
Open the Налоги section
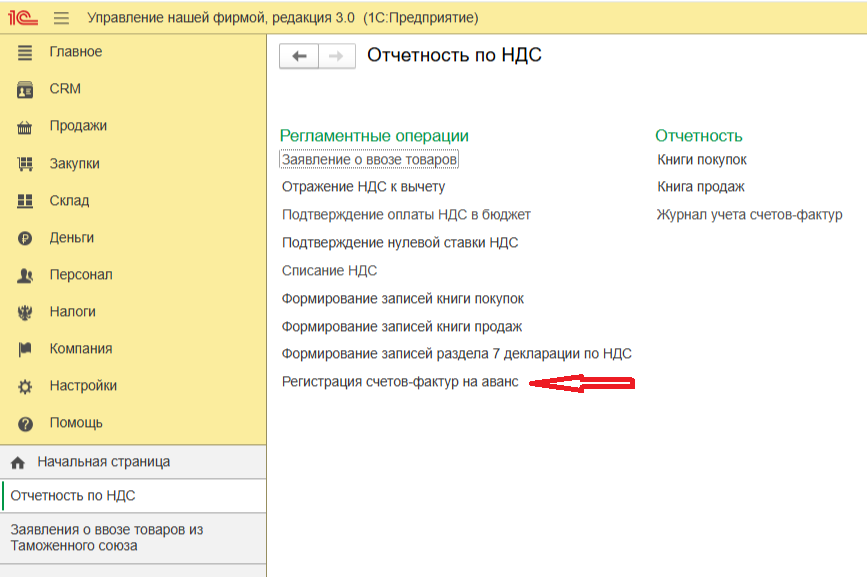click(72, 312)
